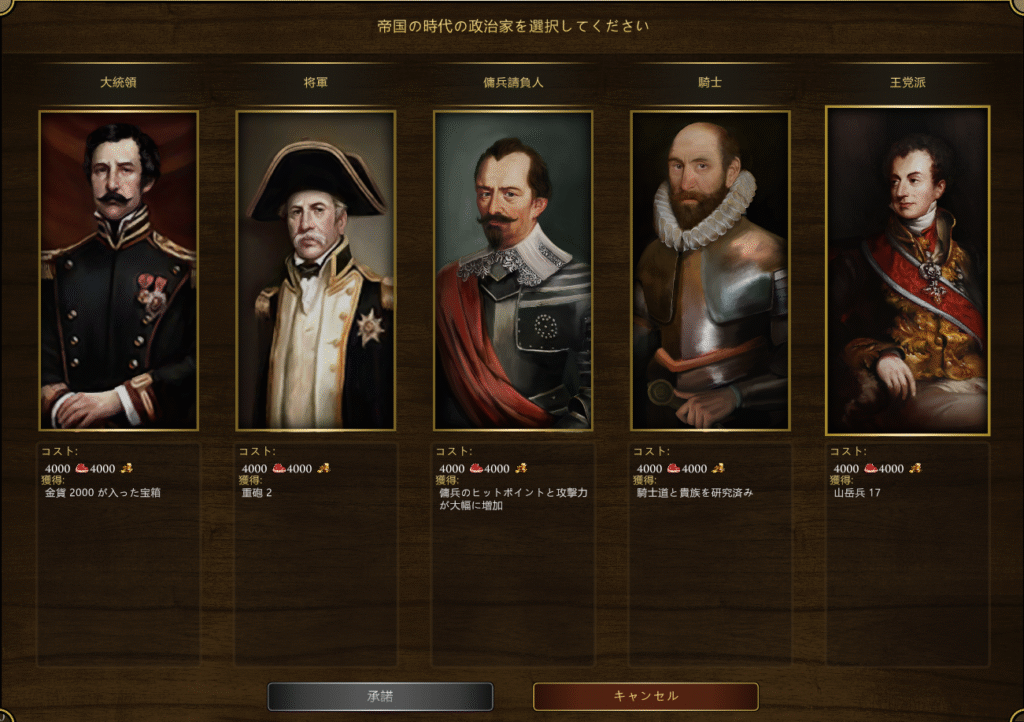This screenshot has width=1024, height=722.
Task: Click 山岳兵 17 reward text
Action: tap(857, 493)
